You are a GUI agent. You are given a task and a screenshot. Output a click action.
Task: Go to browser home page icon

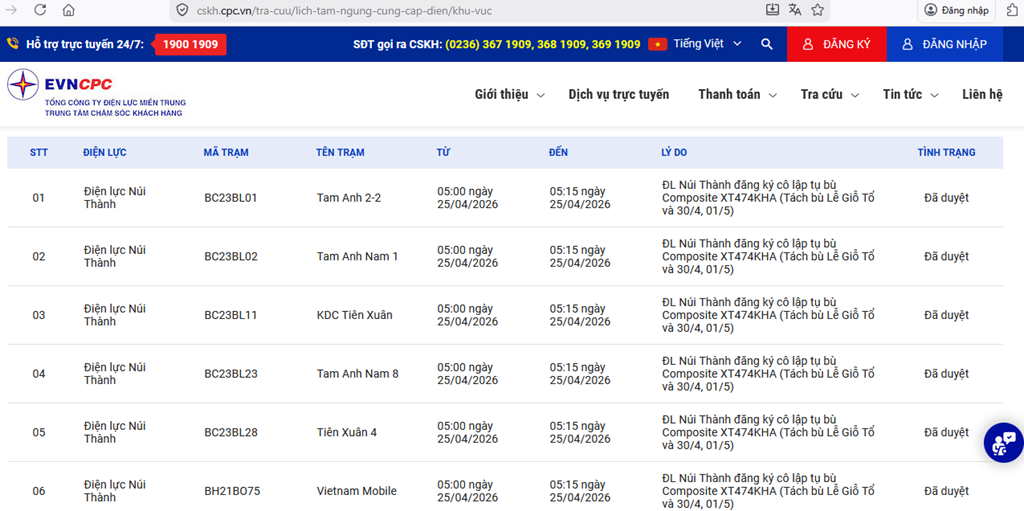pyautogui.click(x=68, y=10)
